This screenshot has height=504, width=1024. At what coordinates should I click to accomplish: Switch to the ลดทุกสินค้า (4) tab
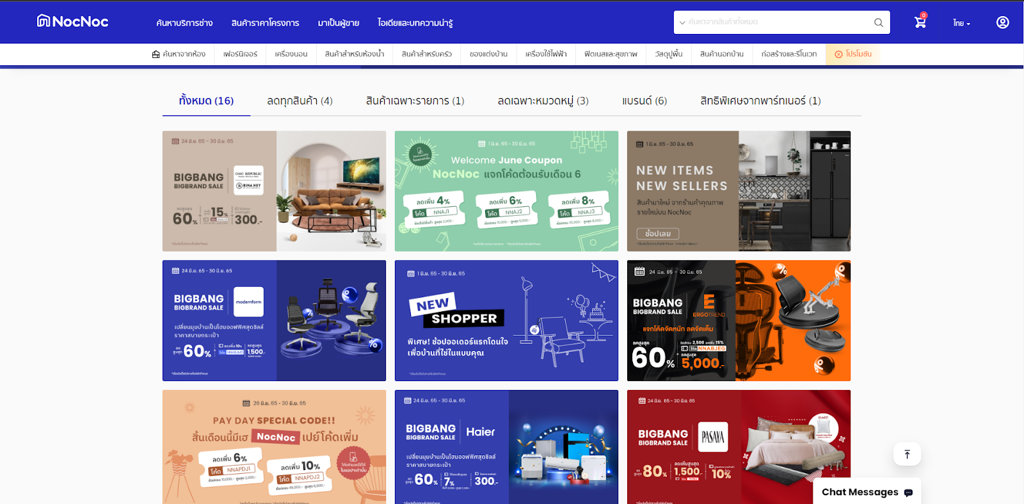point(300,101)
